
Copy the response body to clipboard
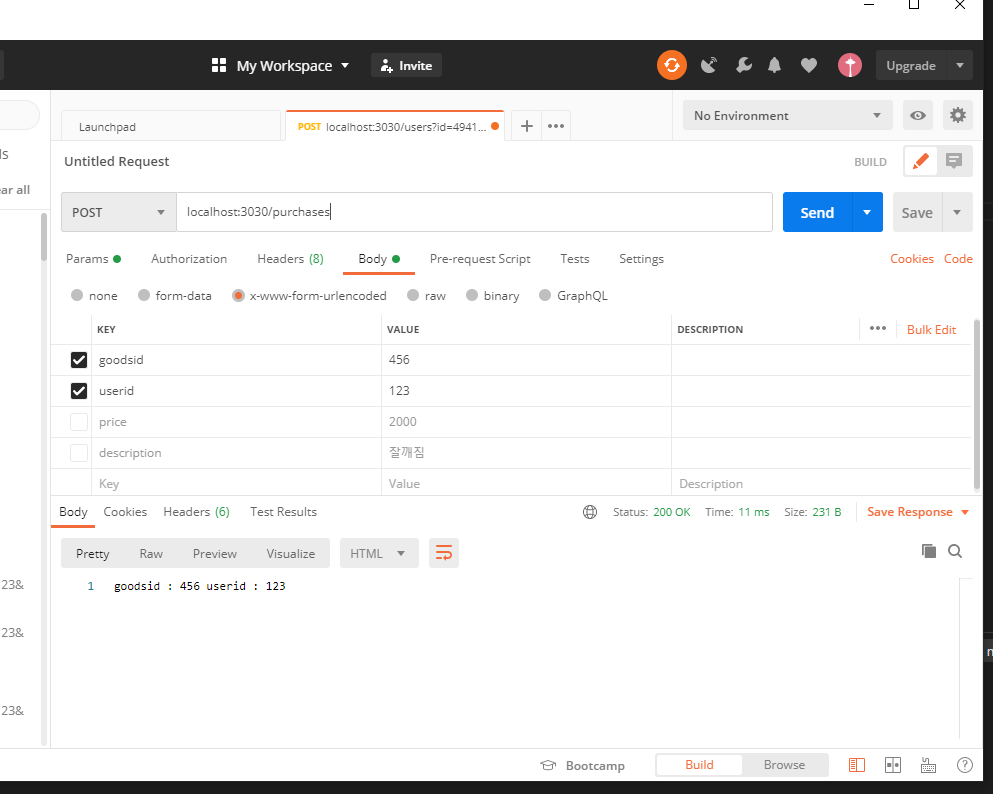tap(928, 551)
